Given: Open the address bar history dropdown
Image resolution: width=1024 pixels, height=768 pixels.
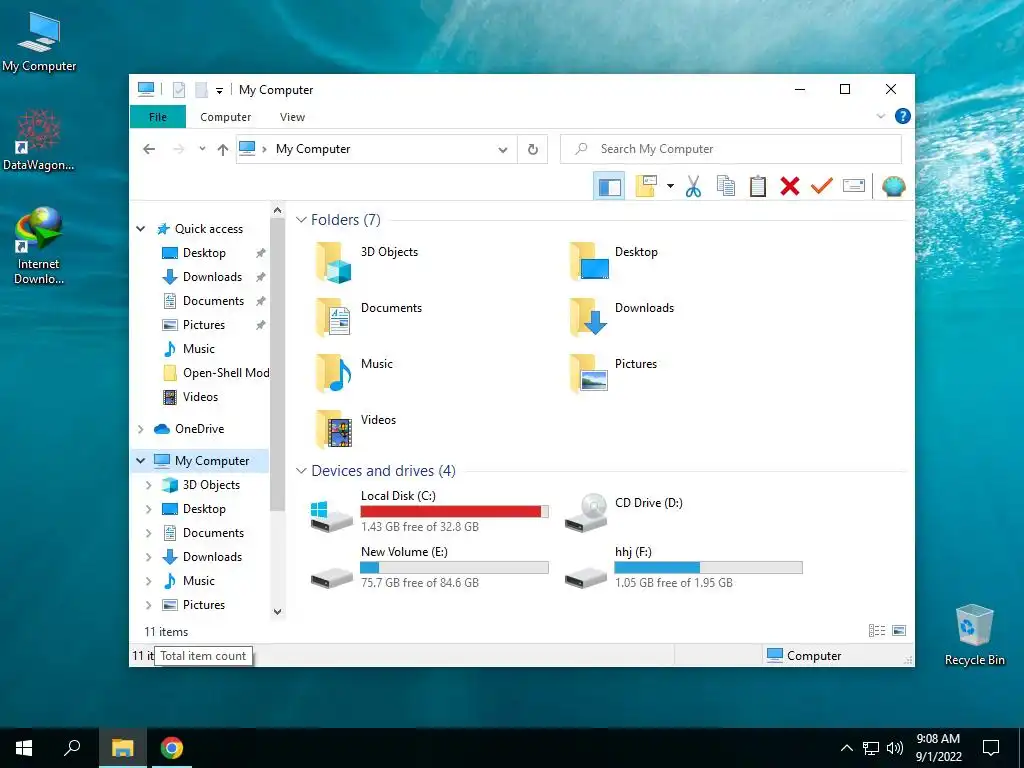Looking at the screenshot, I should click(x=503, y=150).
